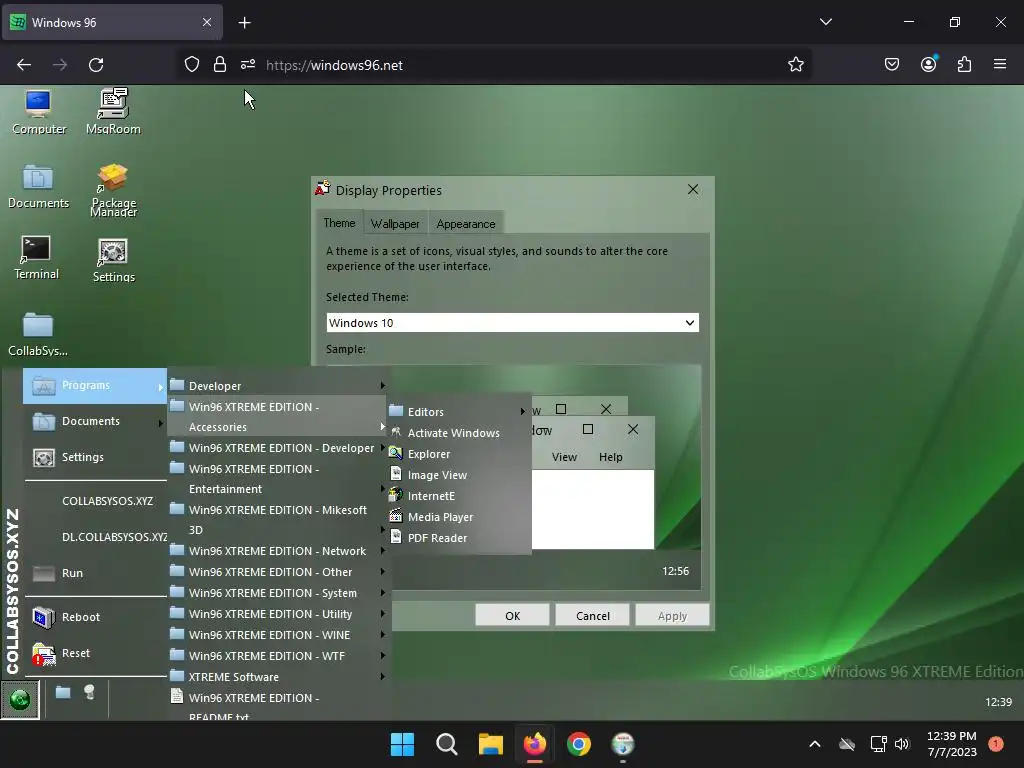The height and width of the screenshot is (768, 1024).
Task: Open the Firefox account icon
Action: point(928,65)
